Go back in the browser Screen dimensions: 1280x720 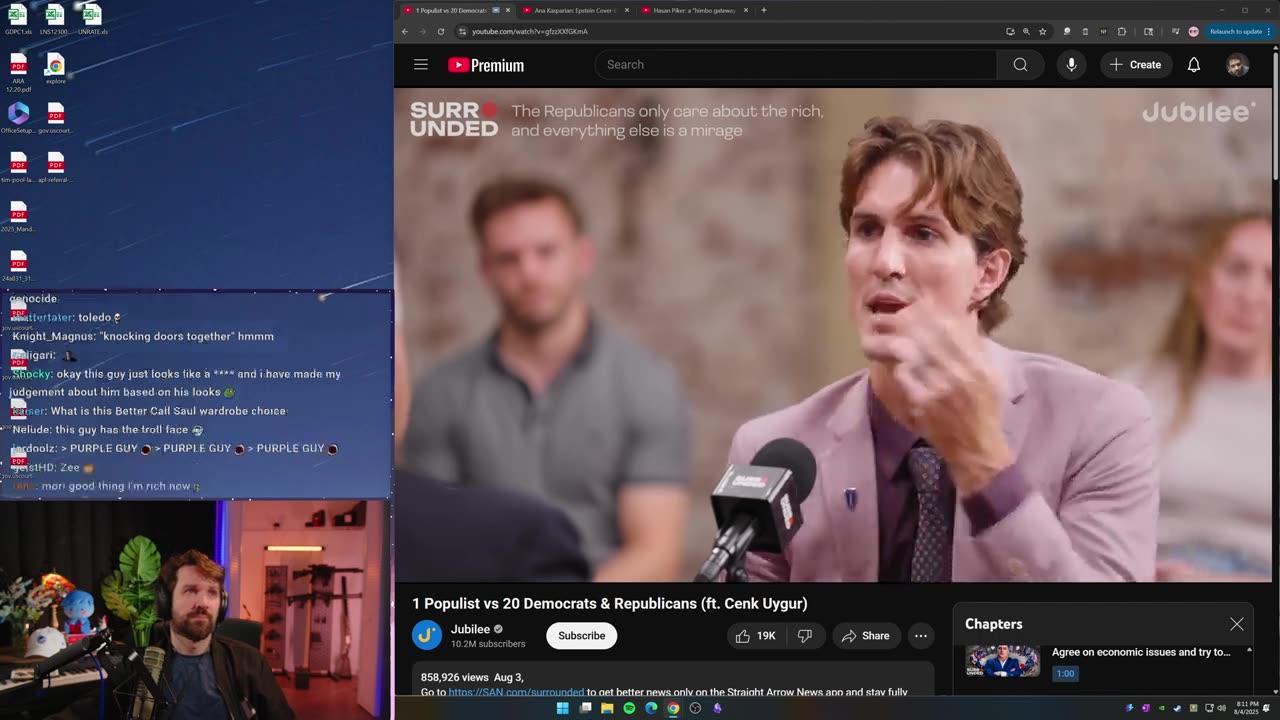[405, 31]
